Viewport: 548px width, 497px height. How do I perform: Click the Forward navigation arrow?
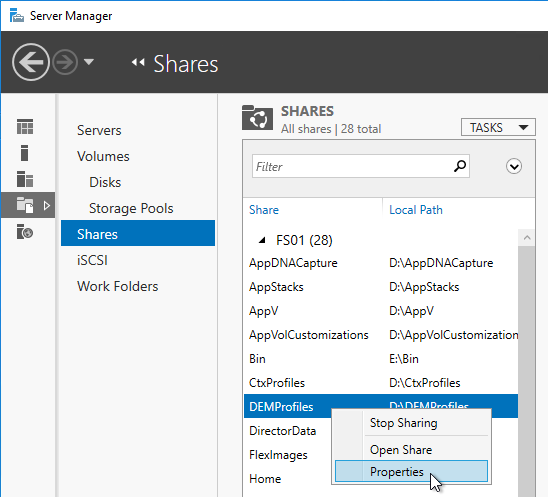pyautogui.click(x=65, y=62)
